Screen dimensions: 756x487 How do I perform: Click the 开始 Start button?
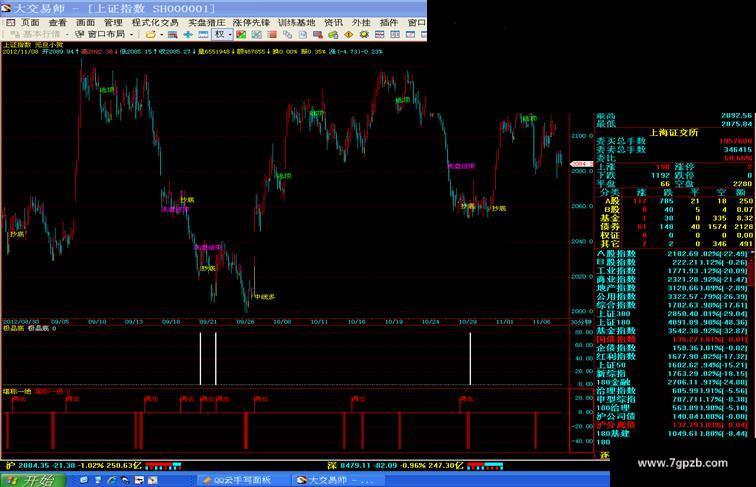tap(33, 480)
